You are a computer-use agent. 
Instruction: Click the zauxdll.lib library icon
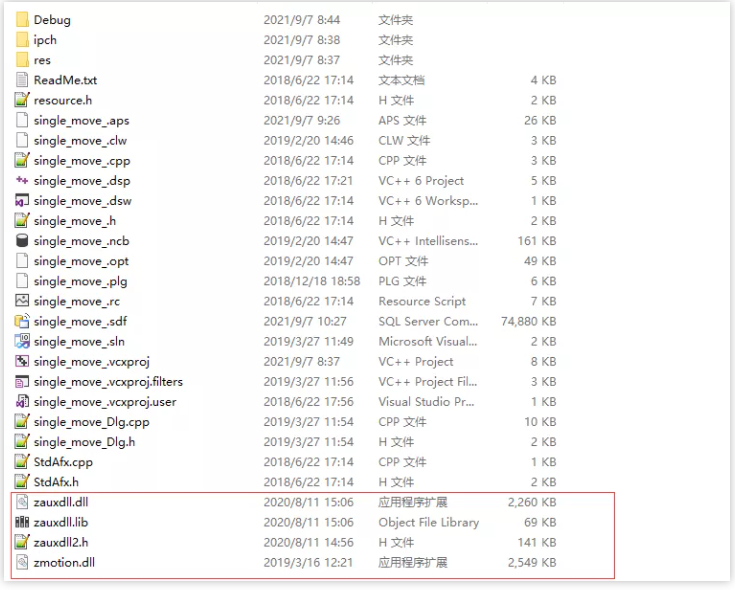[x=22, y=522]
